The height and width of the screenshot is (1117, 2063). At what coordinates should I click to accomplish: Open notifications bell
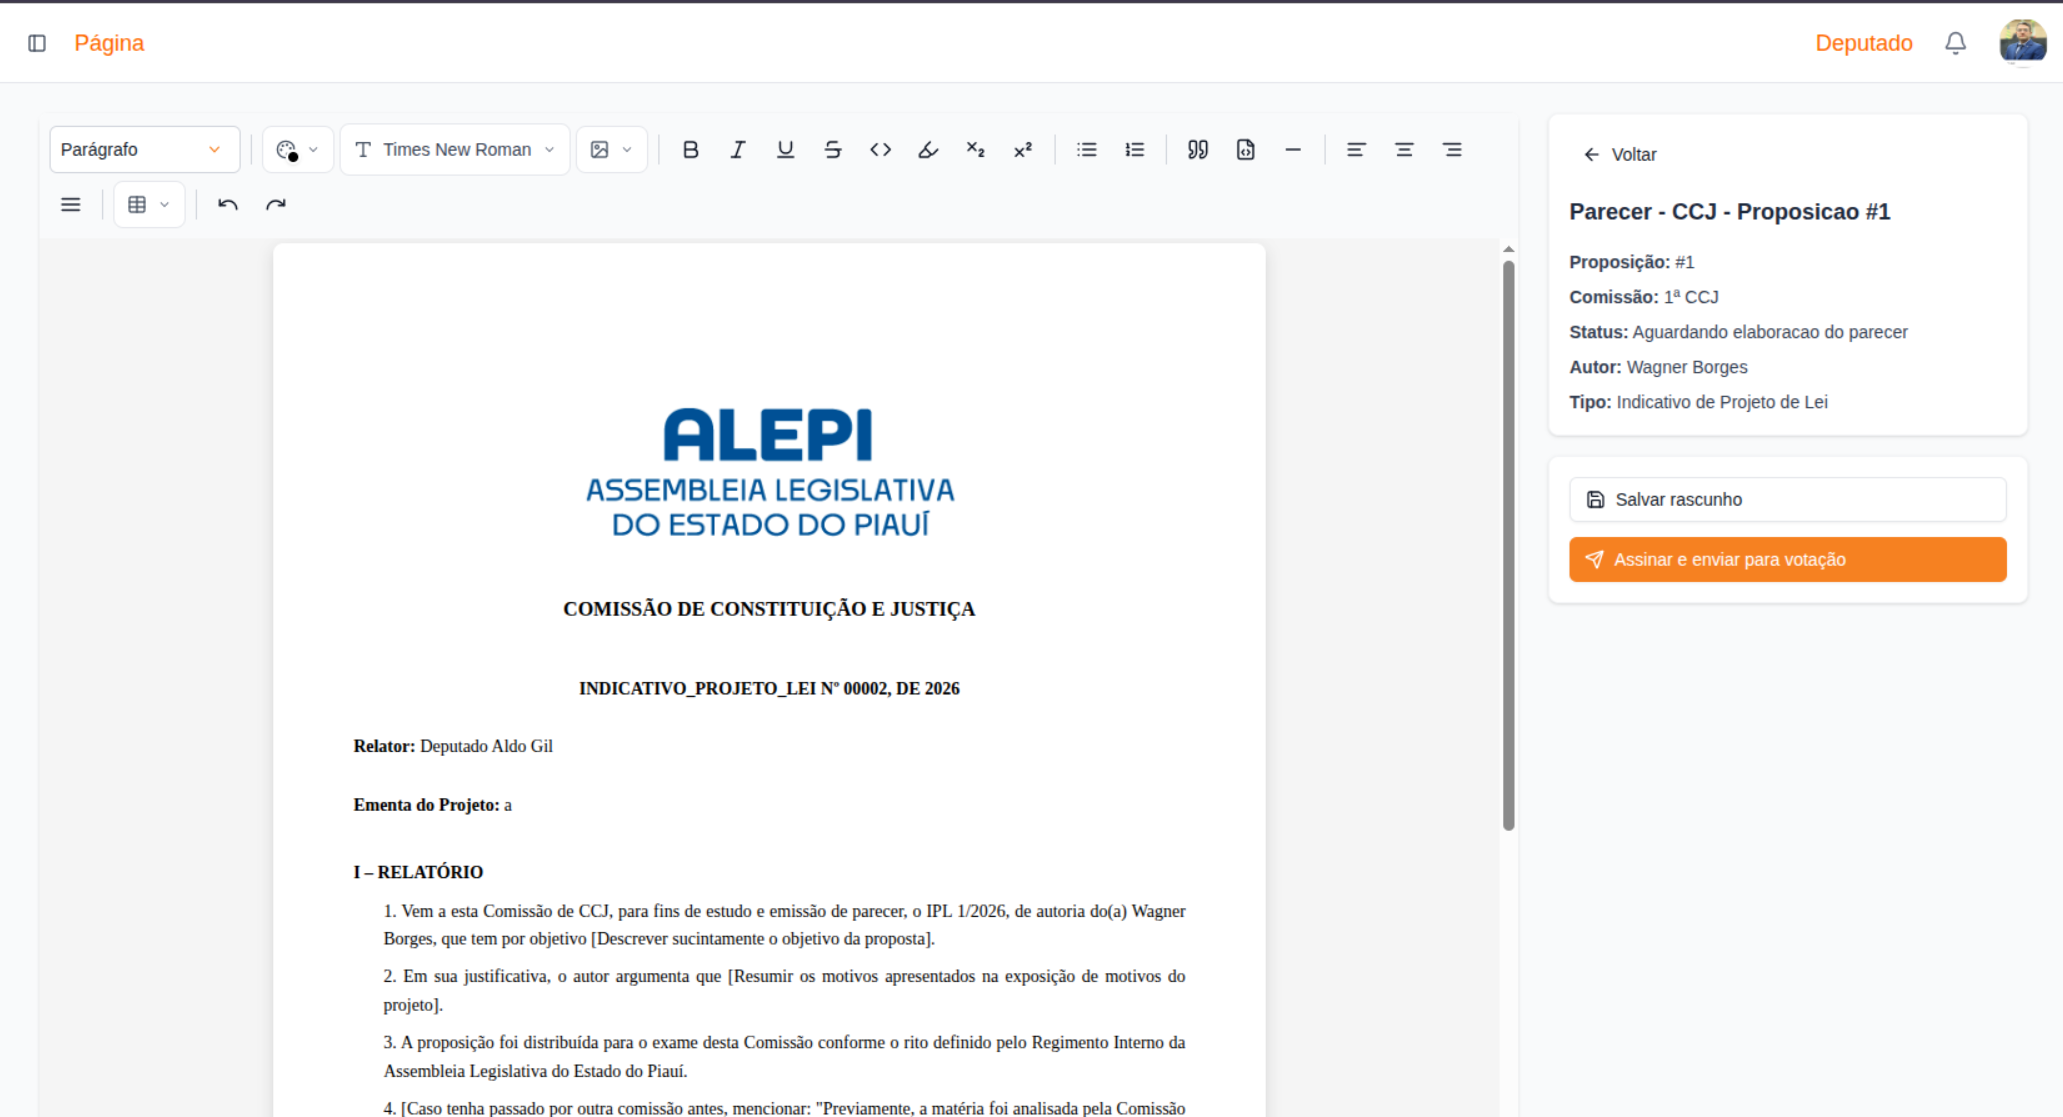pyautogui.click(x=1955, y=43)
